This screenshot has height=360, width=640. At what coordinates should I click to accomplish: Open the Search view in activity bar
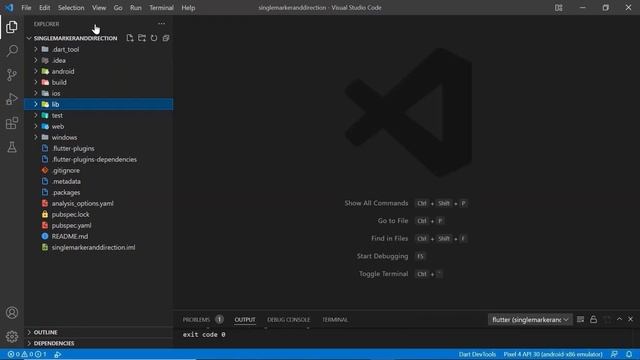(12, 51)
